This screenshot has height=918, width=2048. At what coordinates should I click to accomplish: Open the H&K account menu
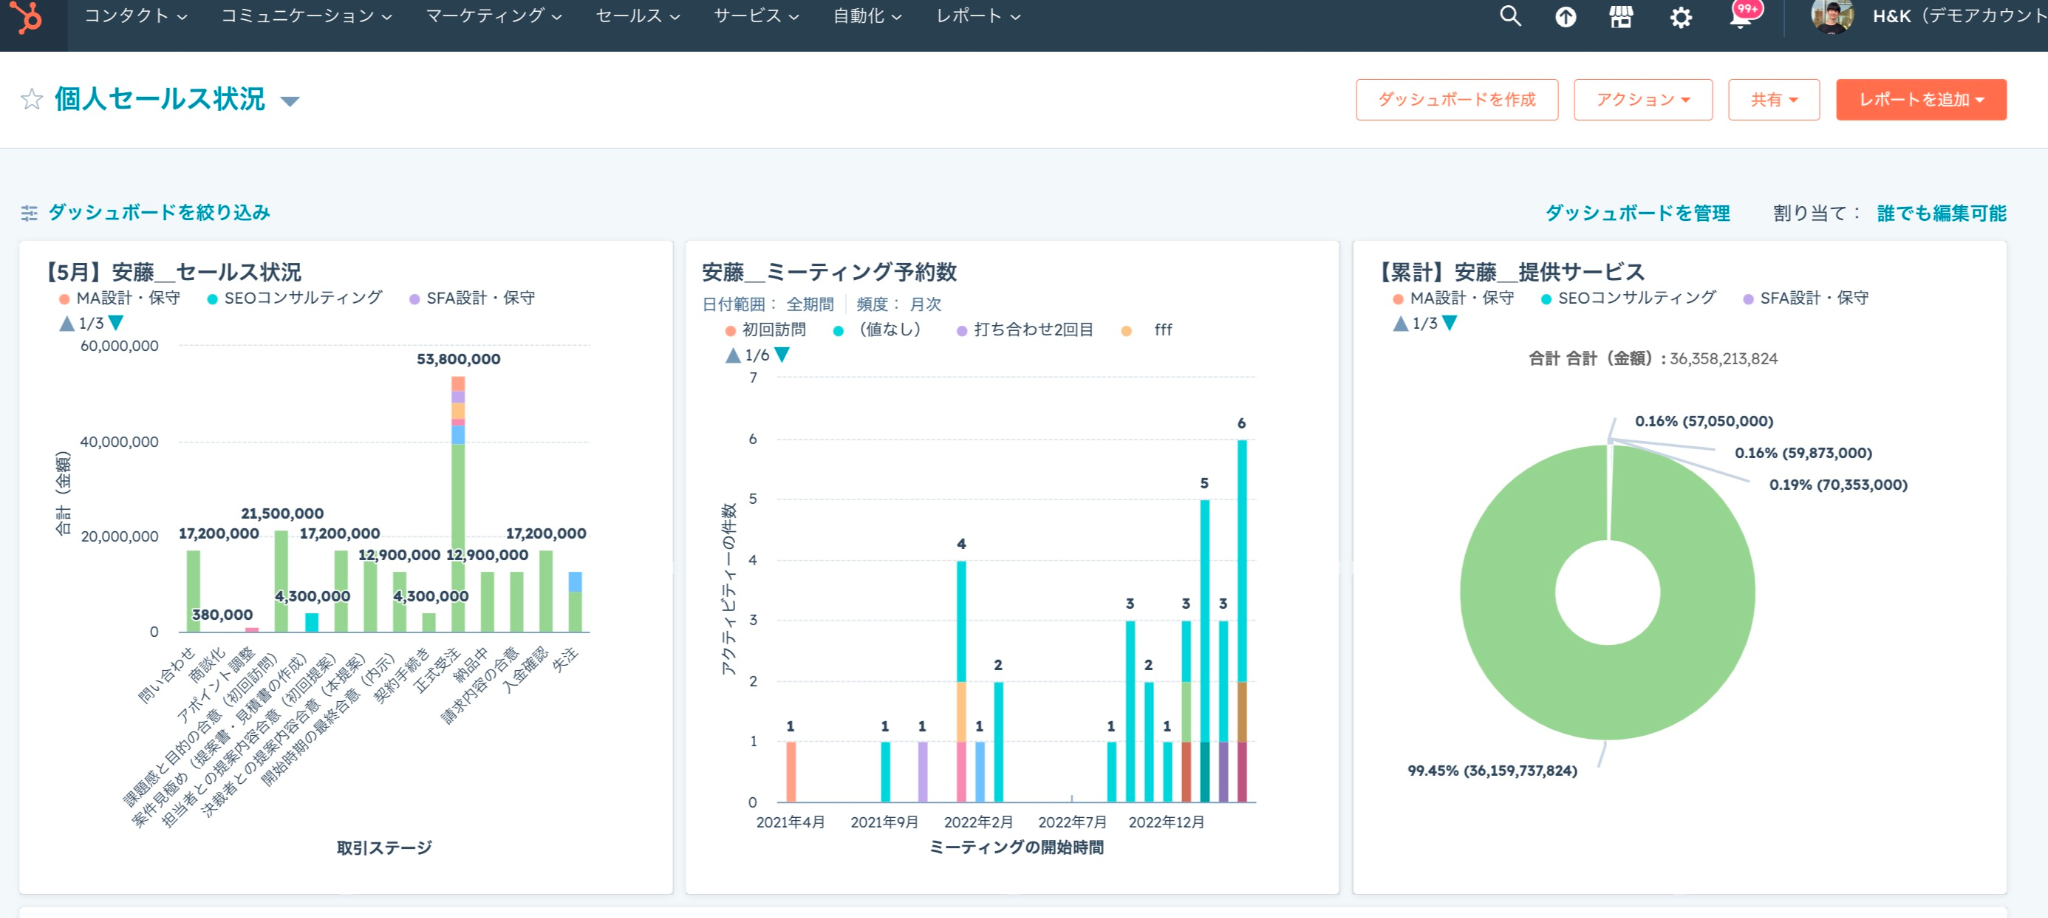coord(1958,16)
